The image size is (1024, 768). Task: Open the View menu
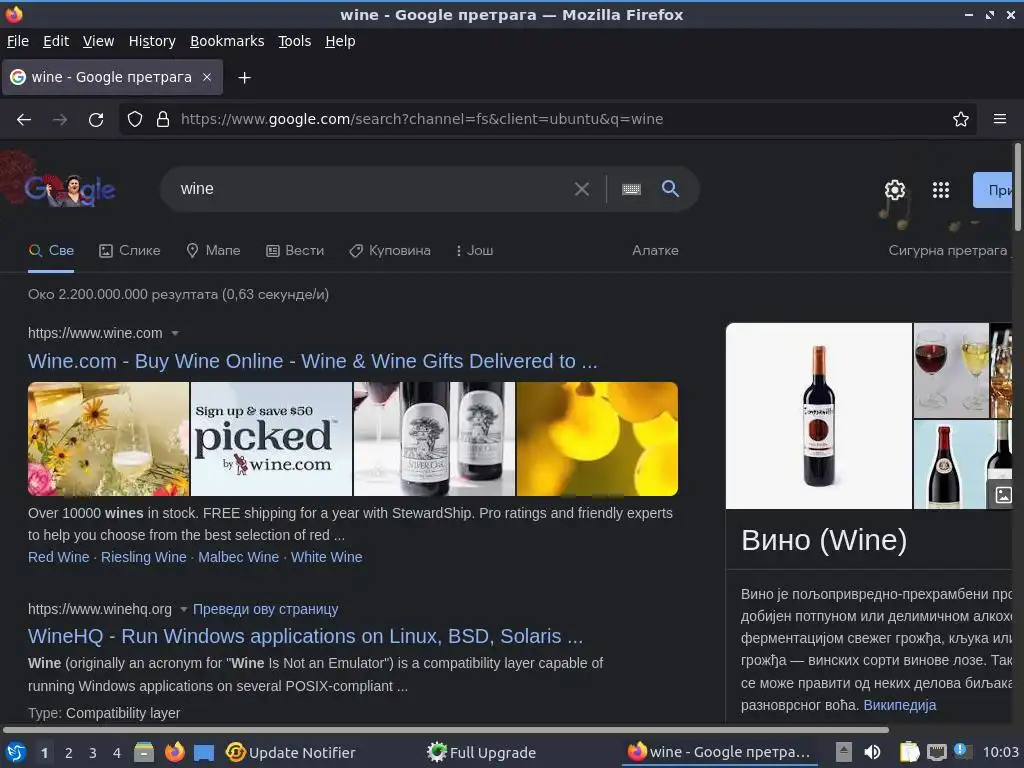[99, 41]
